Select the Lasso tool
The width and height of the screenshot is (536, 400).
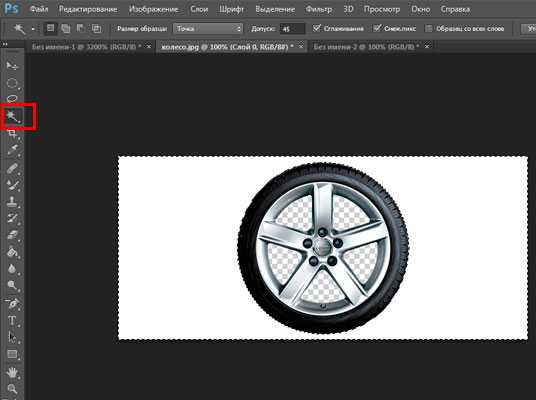click(x=12, y=99)
